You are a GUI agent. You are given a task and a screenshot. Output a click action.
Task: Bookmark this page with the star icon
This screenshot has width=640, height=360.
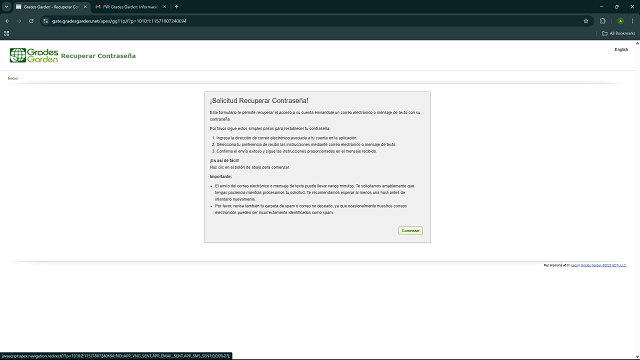[x=586, y=21]
